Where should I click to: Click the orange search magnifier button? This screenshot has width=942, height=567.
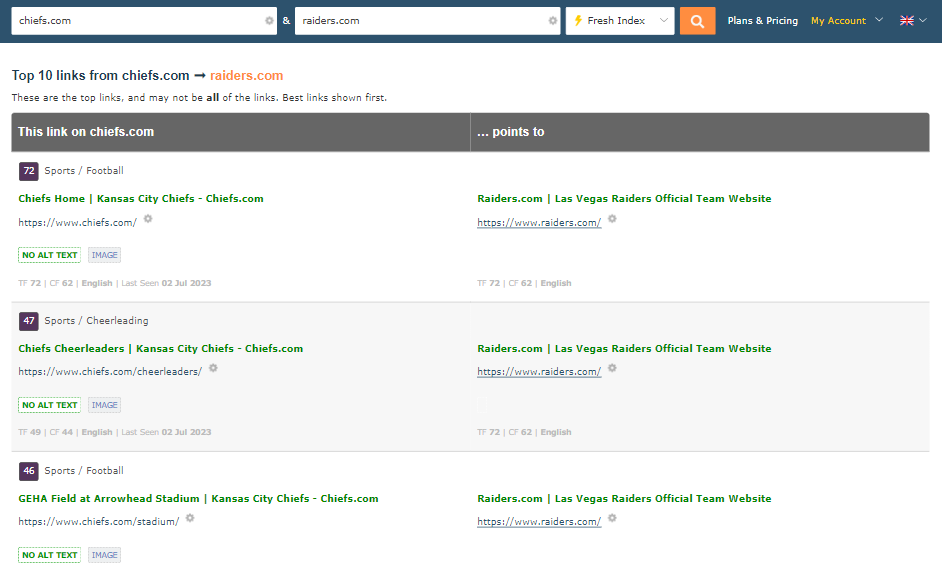tap(697, 21)
